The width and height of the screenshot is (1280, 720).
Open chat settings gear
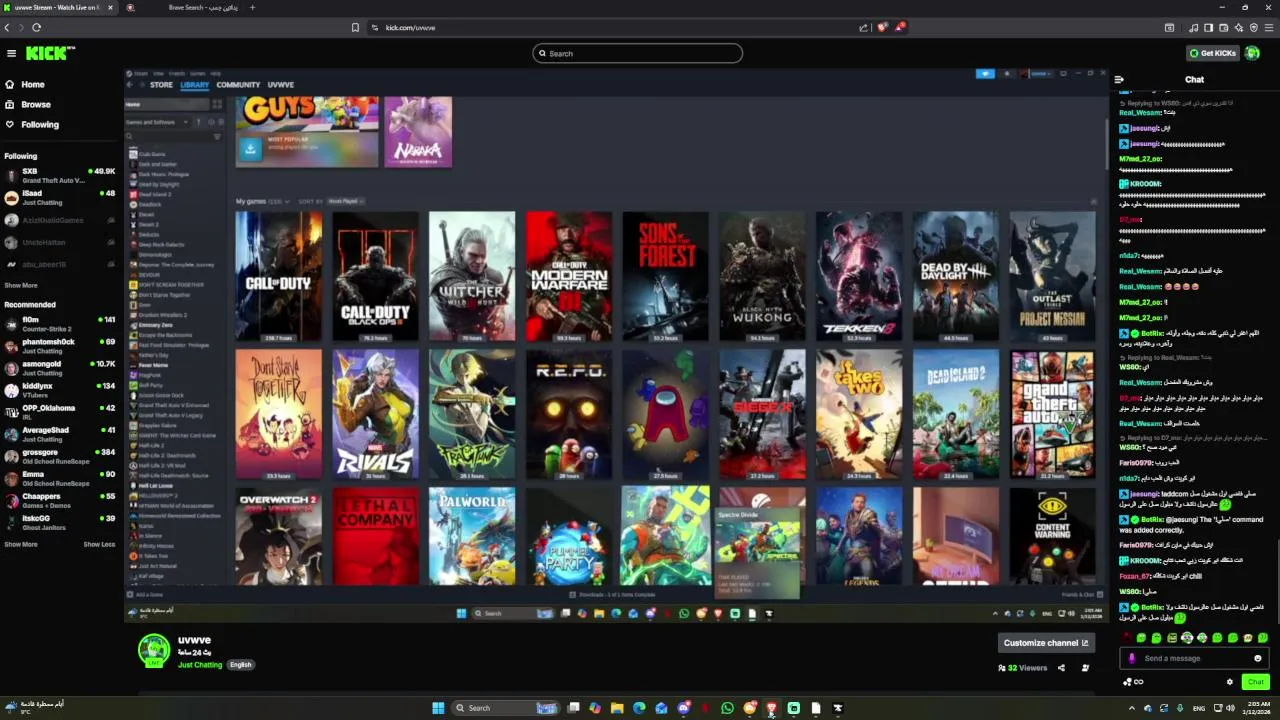point(1230,682)
